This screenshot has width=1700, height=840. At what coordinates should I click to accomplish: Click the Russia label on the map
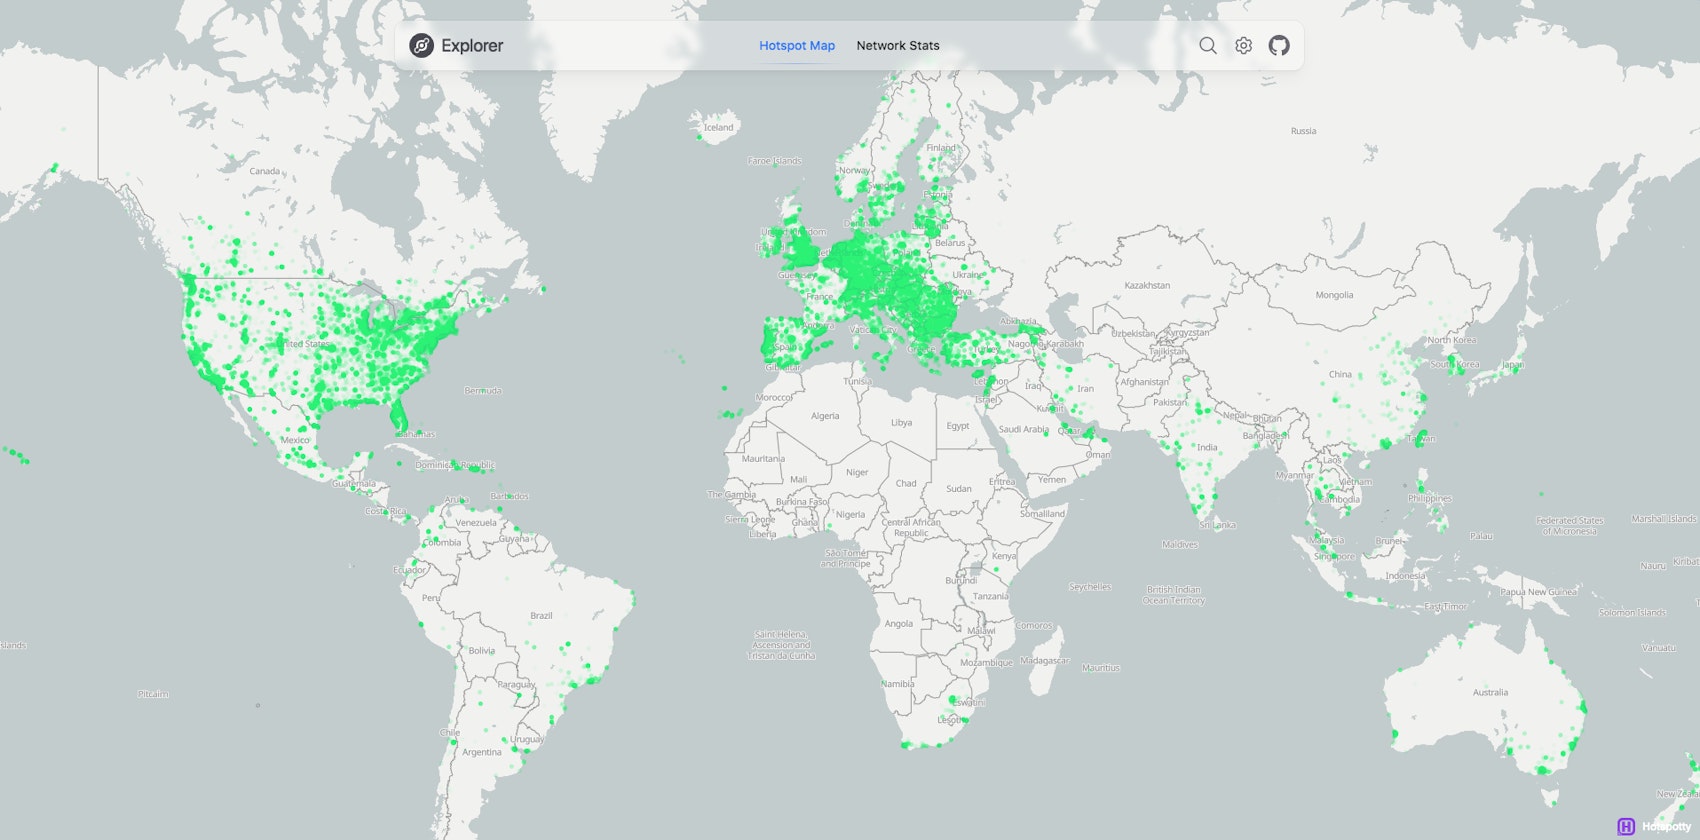point(1303,131)
